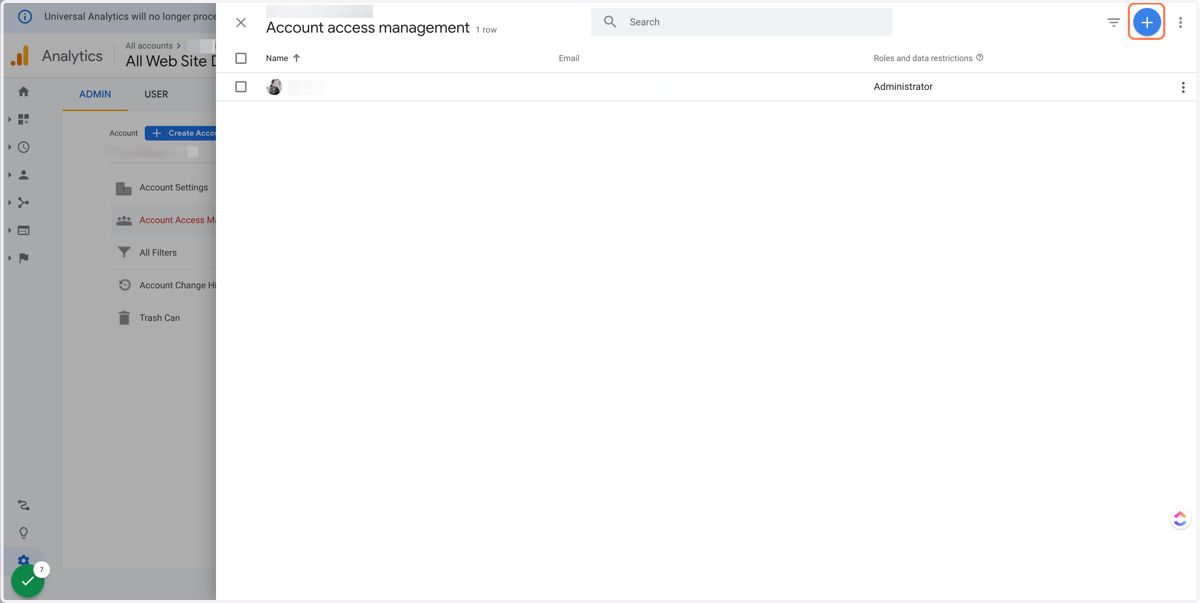Viewport: 1200px width, 603px height.
Task: Open more options menu in panel header
Action: coord(1180,22)
